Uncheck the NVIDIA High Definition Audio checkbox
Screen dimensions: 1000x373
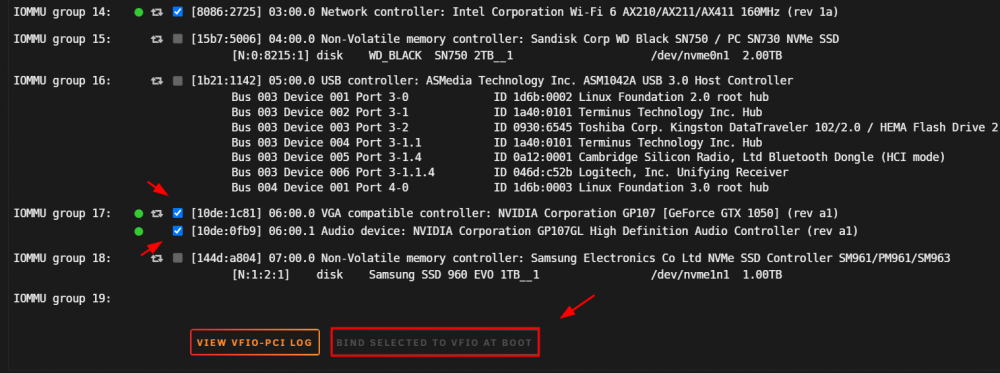178,231
